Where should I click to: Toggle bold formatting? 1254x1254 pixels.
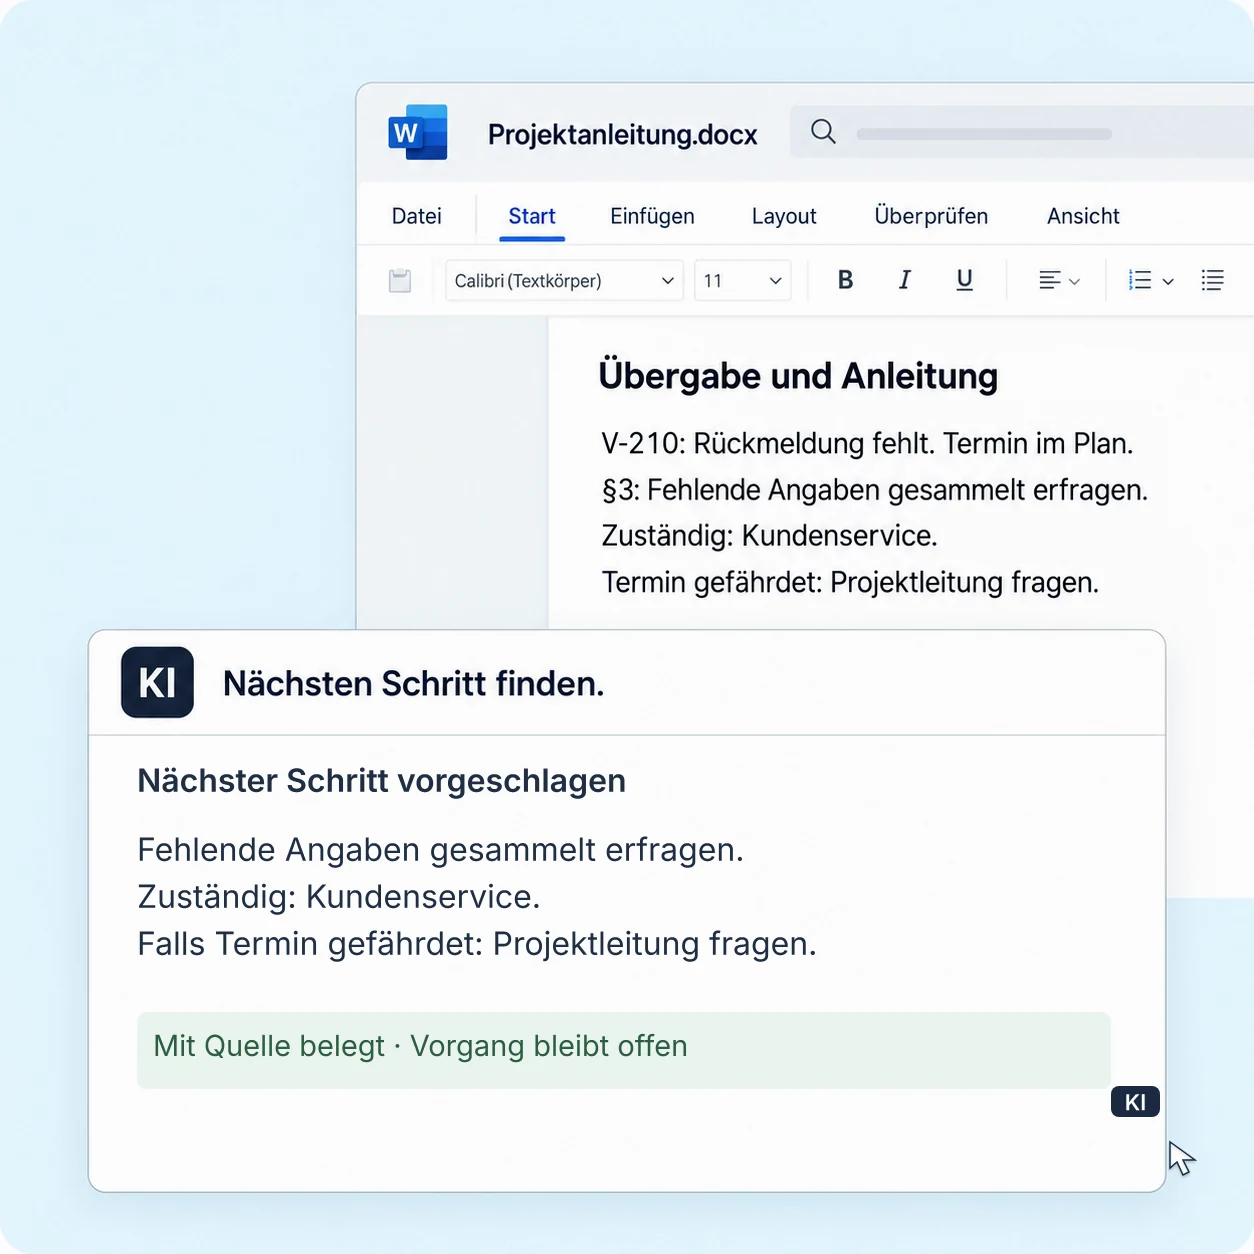845,280
